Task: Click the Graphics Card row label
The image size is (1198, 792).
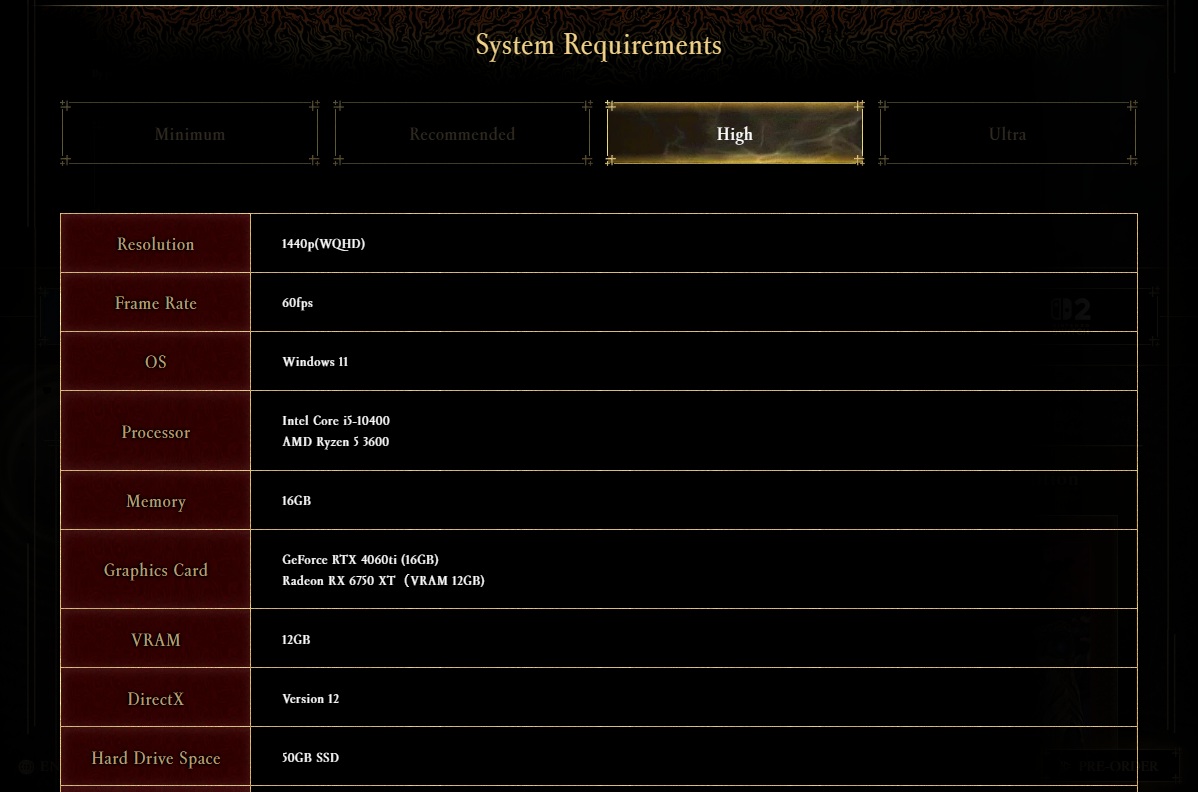Action: (x=156, y=570)
